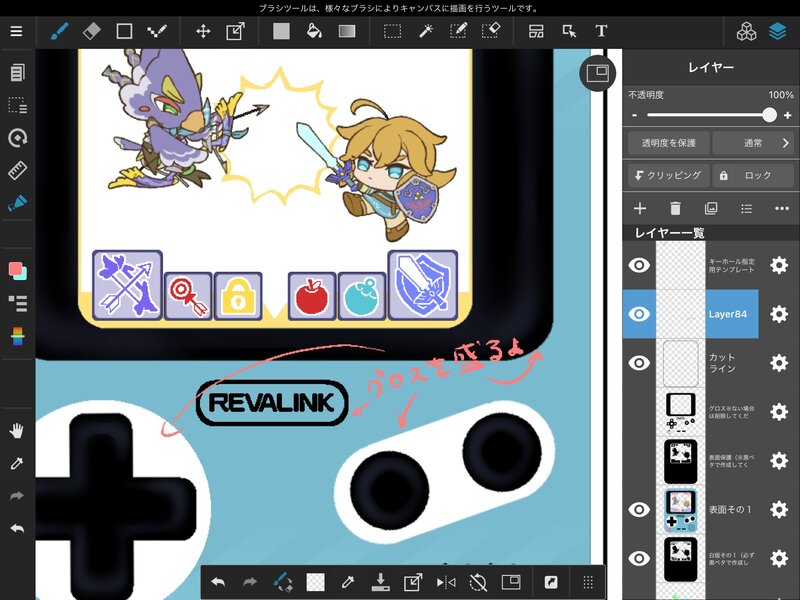Select the dashed rectangle Selection tool
The width and height of the screenshot is (800, 600).
pos(392,31)
